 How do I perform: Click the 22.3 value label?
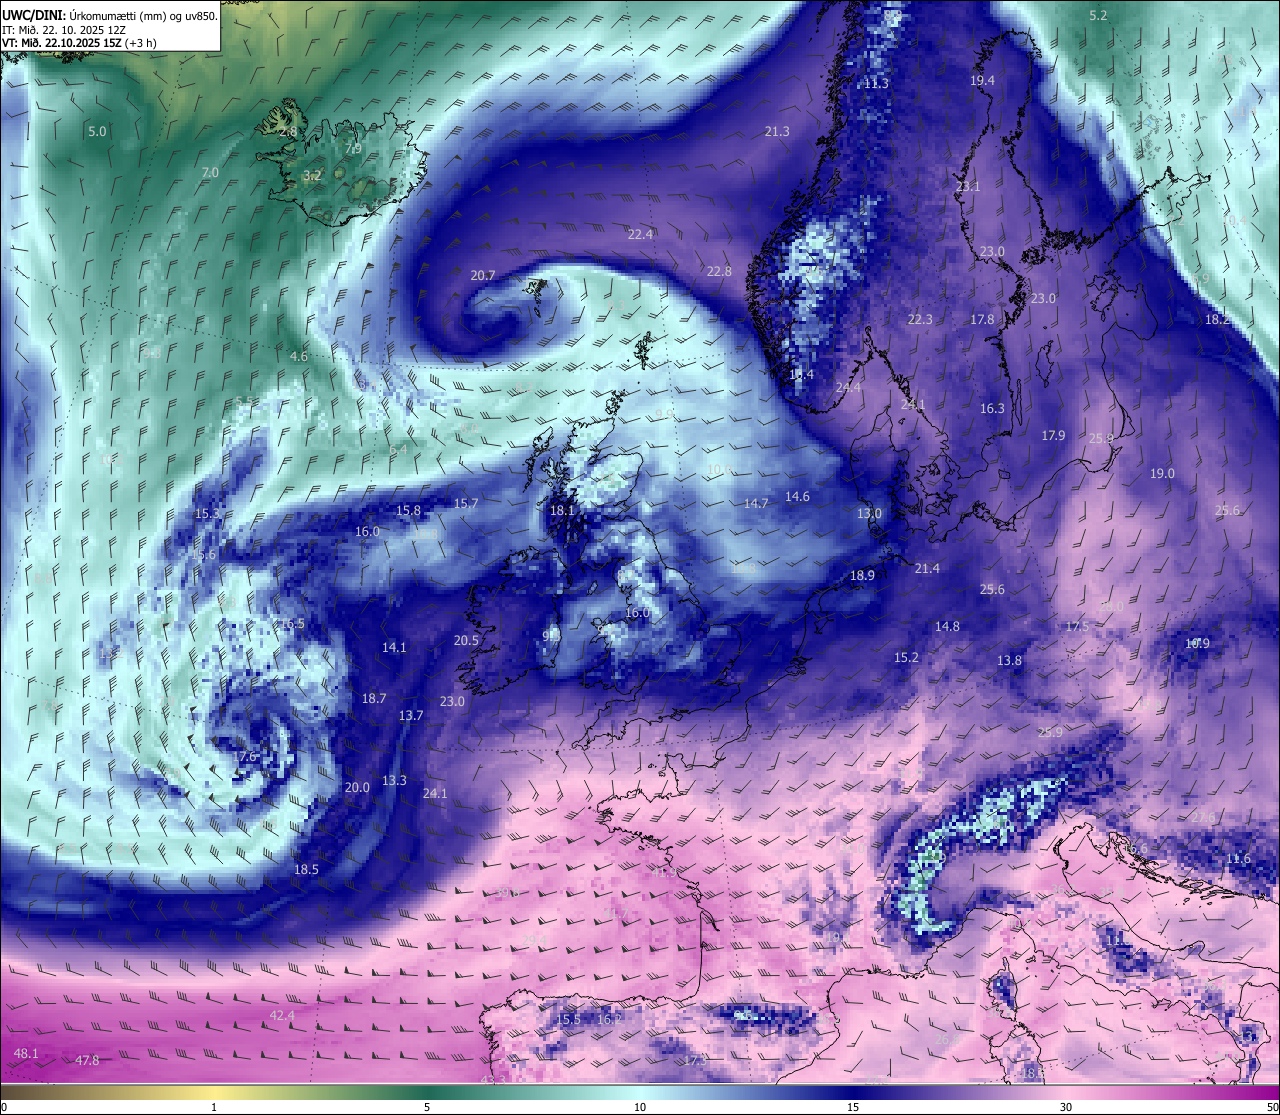[920, 319]
